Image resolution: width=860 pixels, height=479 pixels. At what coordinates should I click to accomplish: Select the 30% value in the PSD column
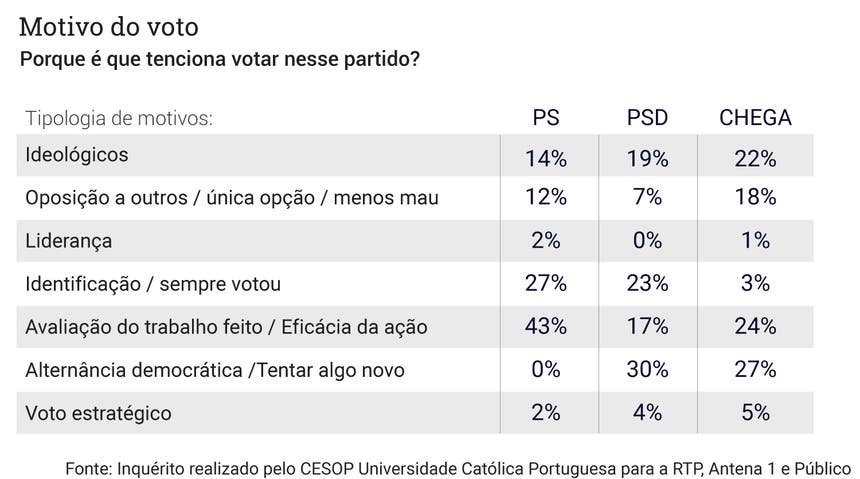[647, 370]
